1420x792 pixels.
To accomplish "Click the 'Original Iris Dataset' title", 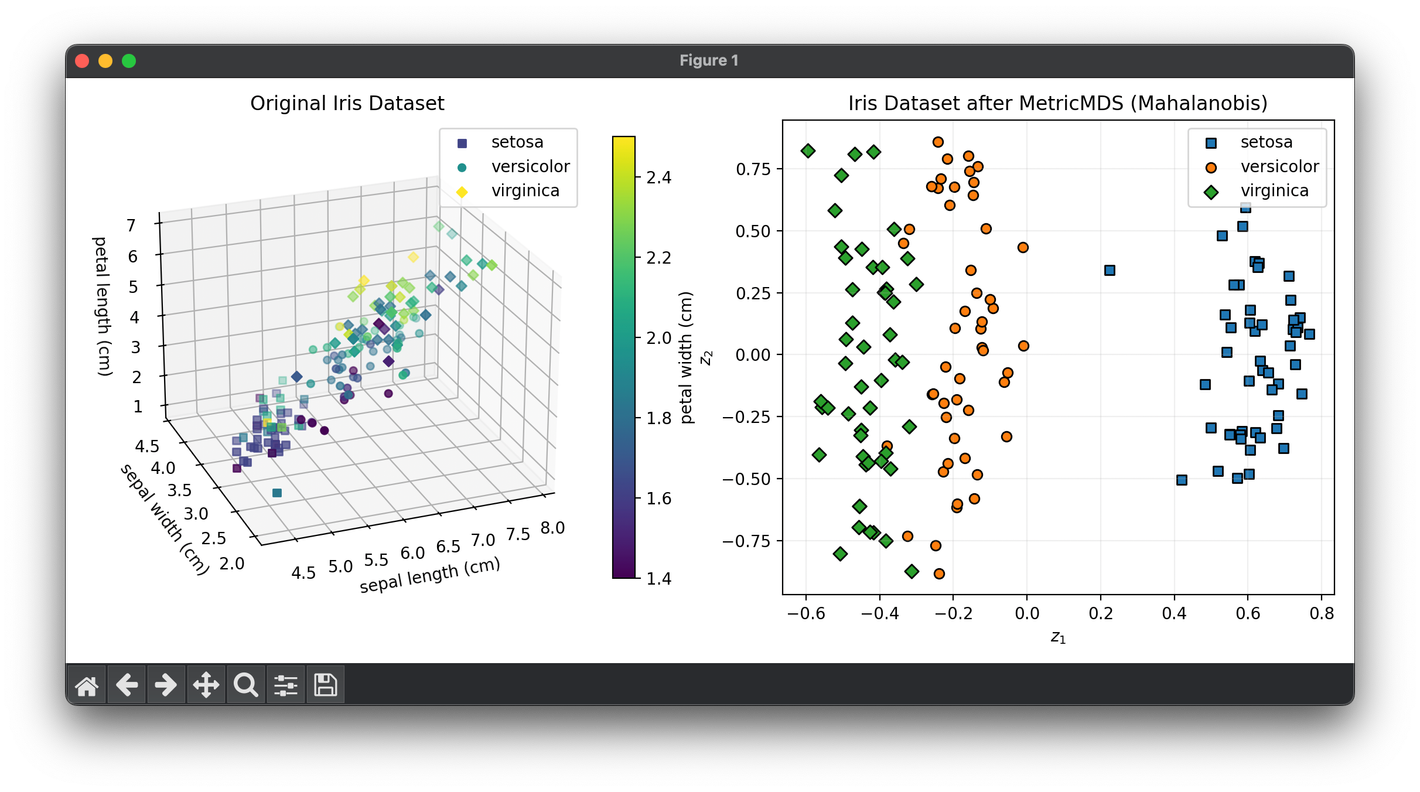I will coord(347,103).
